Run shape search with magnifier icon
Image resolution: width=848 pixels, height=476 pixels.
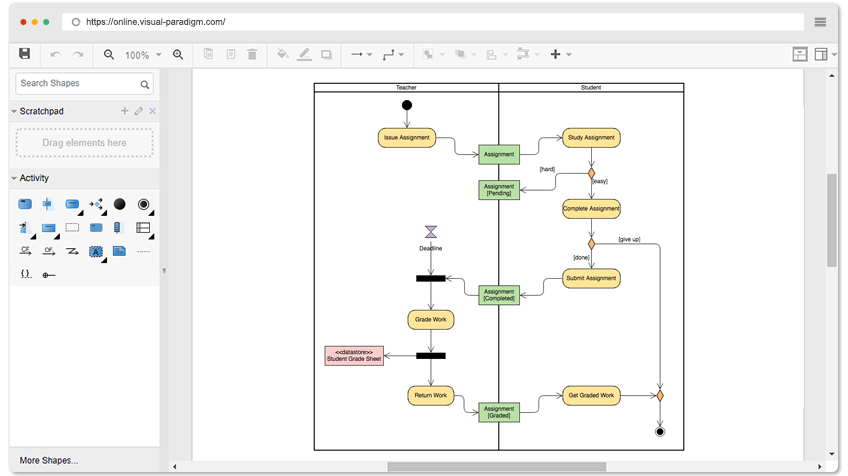point(145,84)
